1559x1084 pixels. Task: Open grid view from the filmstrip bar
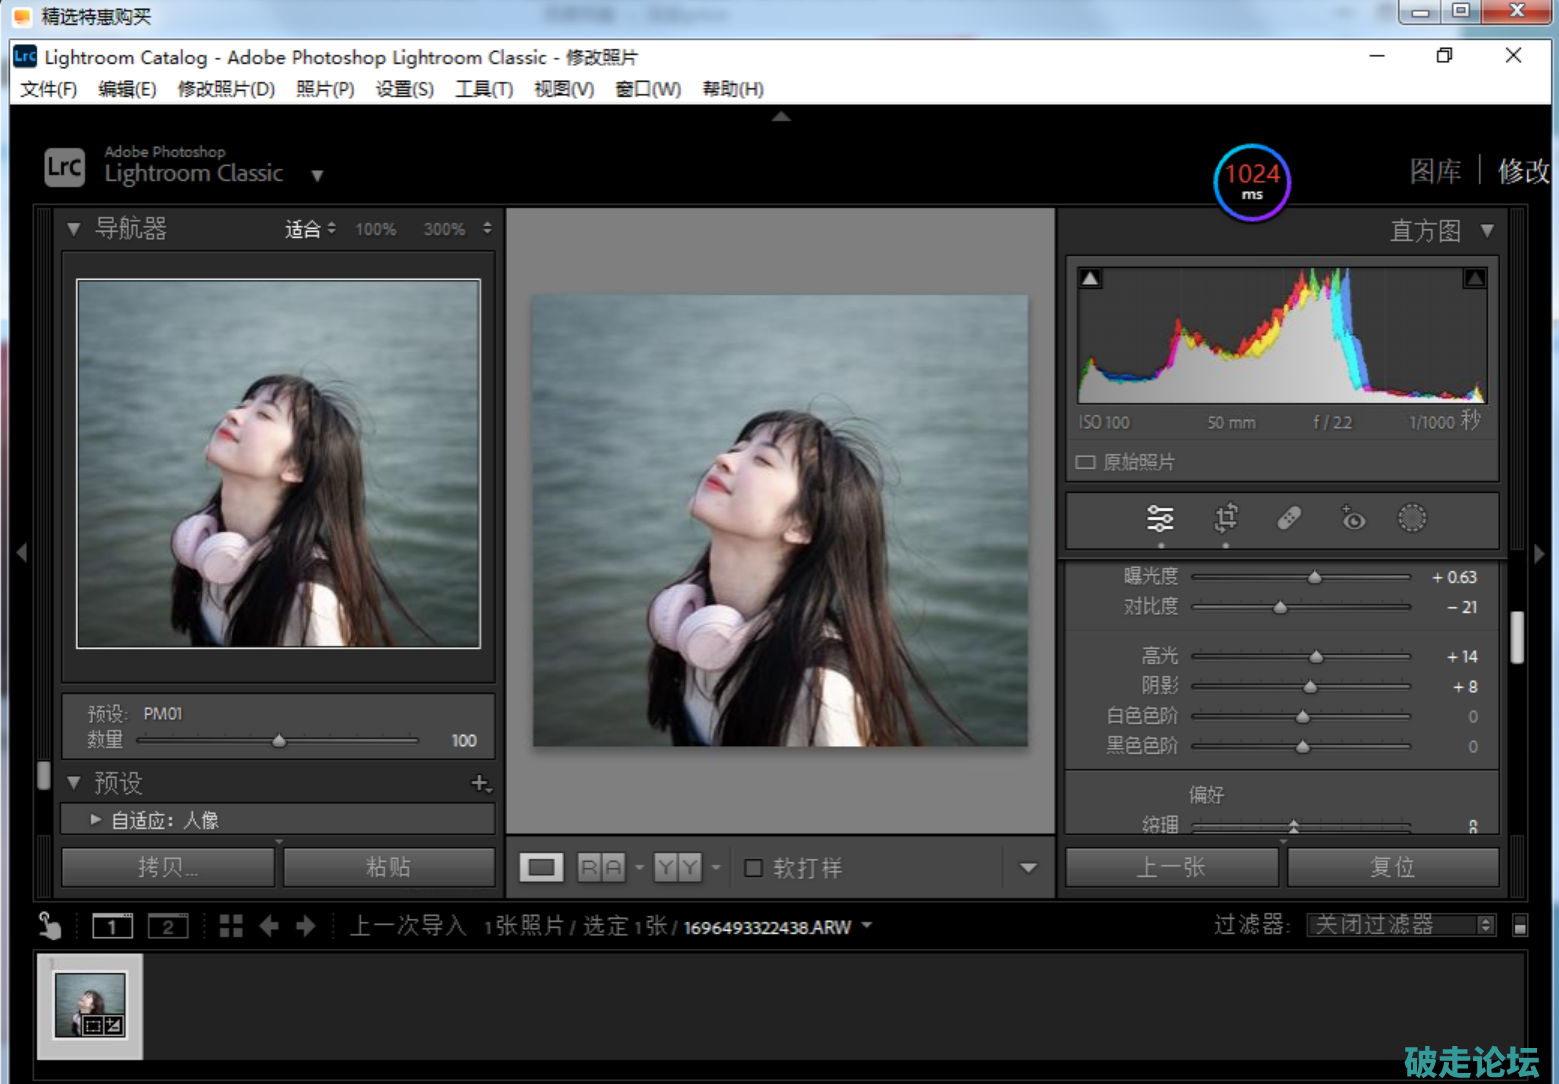[231, 926]
